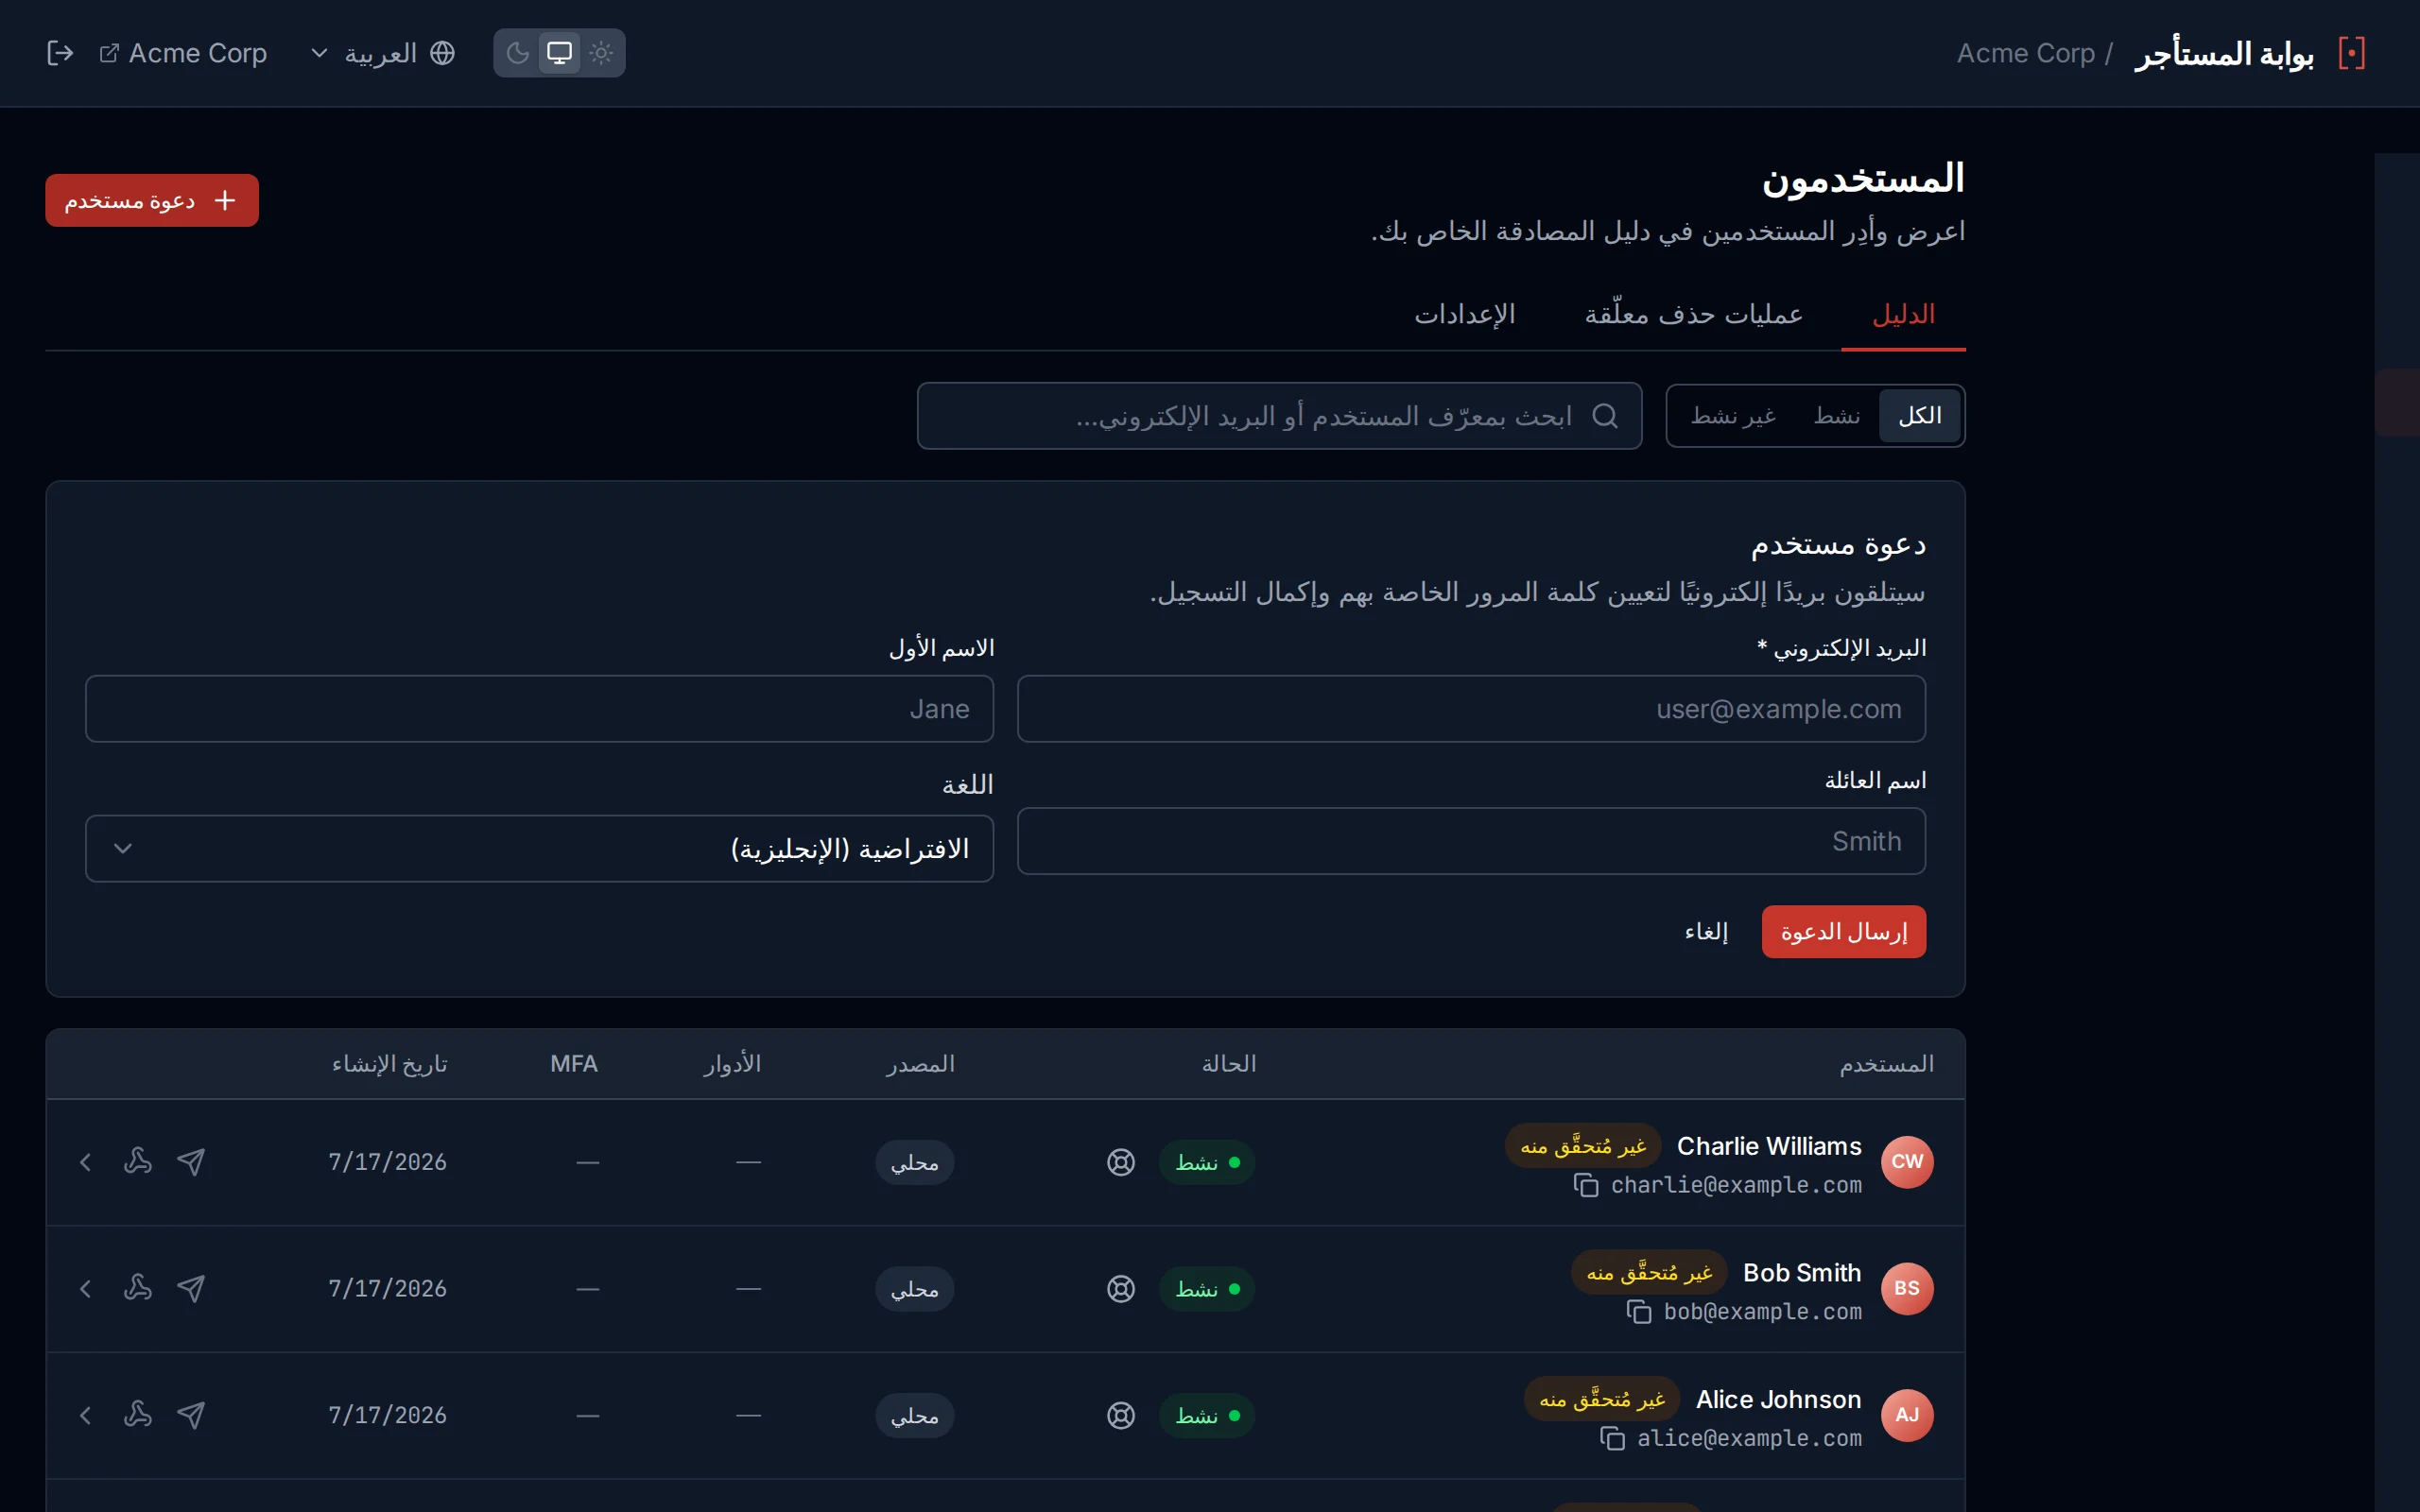Screen dimensions: 2420x1512
Task: Click the magnifier search icon
Action: point(1605,415)
